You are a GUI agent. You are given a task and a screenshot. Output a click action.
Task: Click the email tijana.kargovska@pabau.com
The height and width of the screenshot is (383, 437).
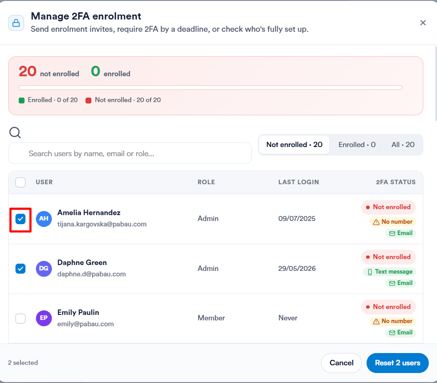coord(102,224)
